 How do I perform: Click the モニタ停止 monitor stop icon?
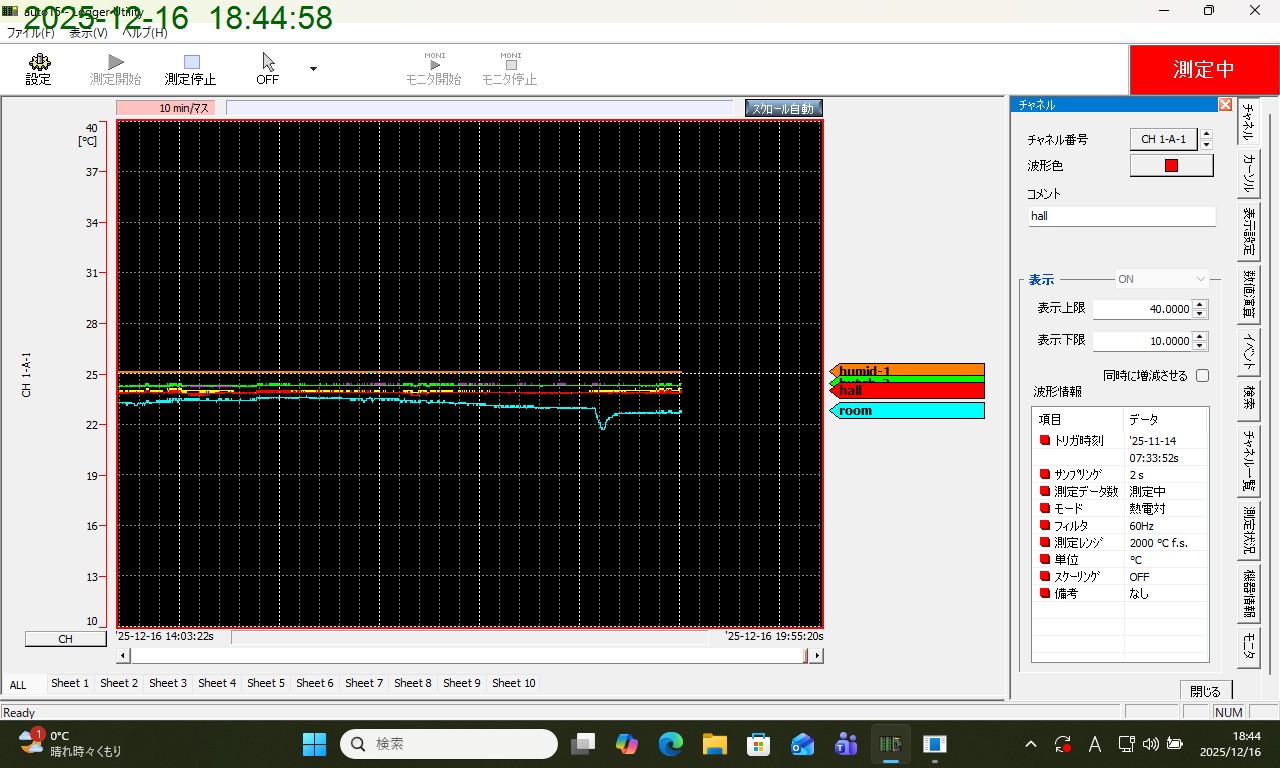(510, 68)
